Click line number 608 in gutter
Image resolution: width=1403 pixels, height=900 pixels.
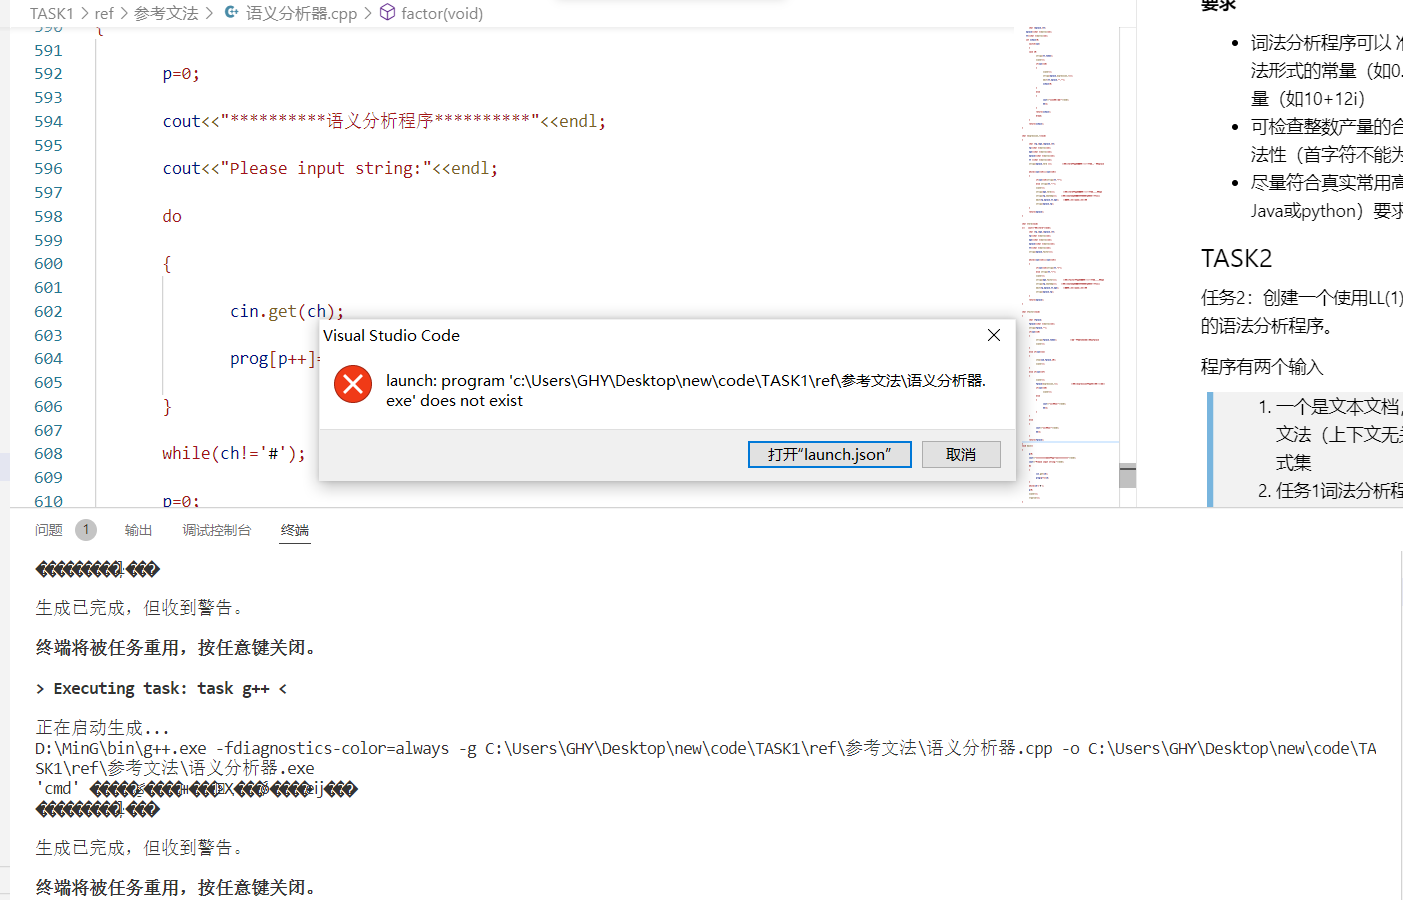tap(48, 453)
